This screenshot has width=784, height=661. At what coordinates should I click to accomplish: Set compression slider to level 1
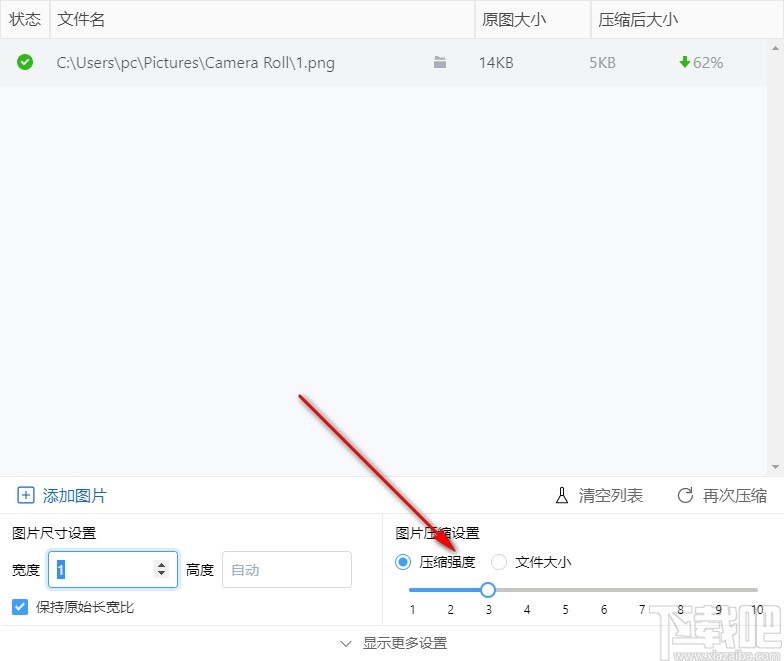412,590
